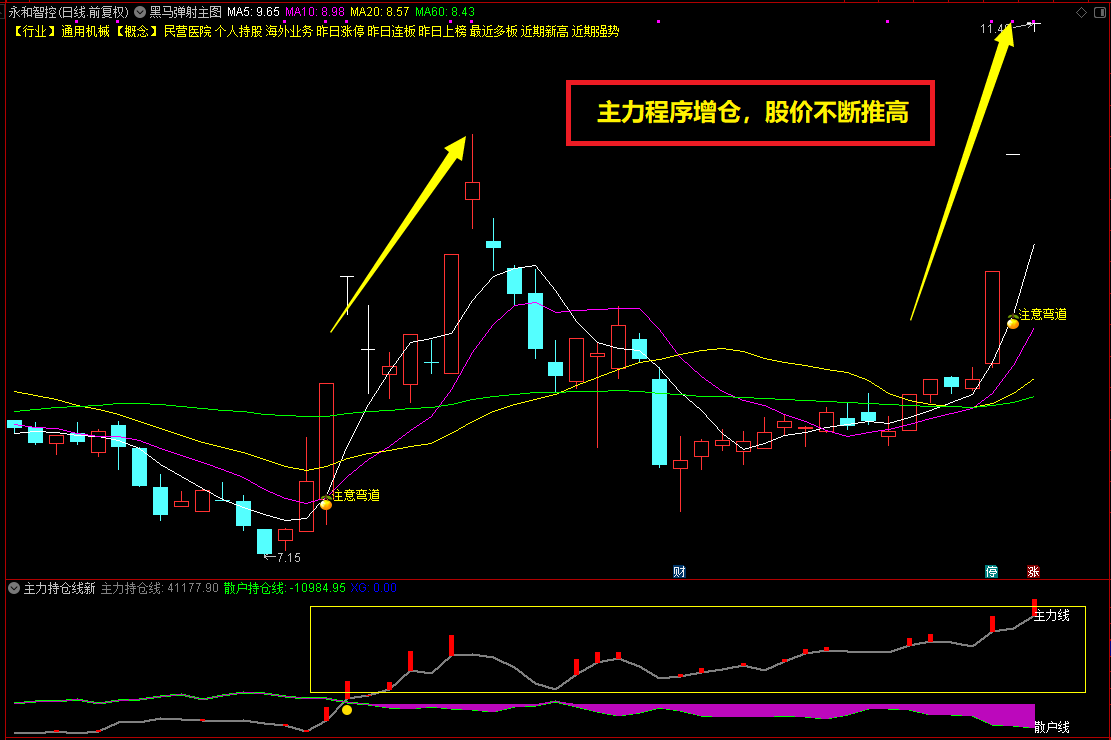Click the orange 注意弯道 signal icon near the latest candle
Screen dimensions: 1111x740
pos(1013,323)
